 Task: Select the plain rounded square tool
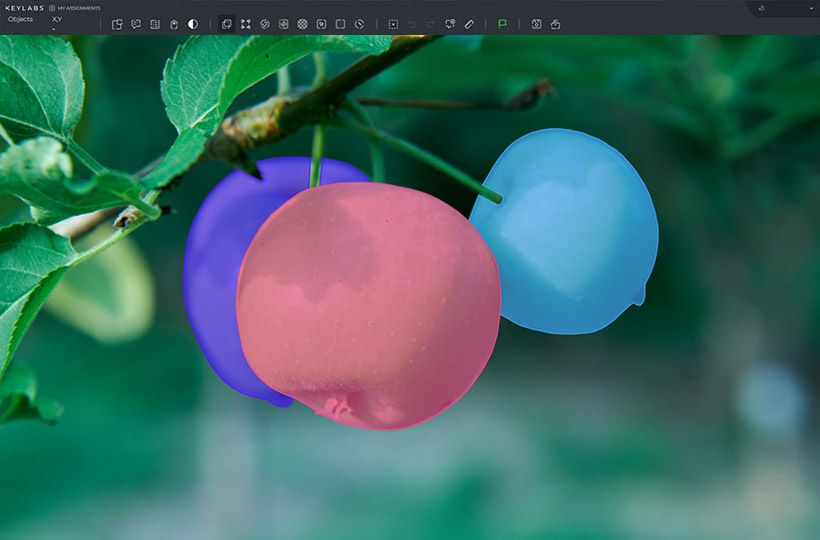coord(341,24)
